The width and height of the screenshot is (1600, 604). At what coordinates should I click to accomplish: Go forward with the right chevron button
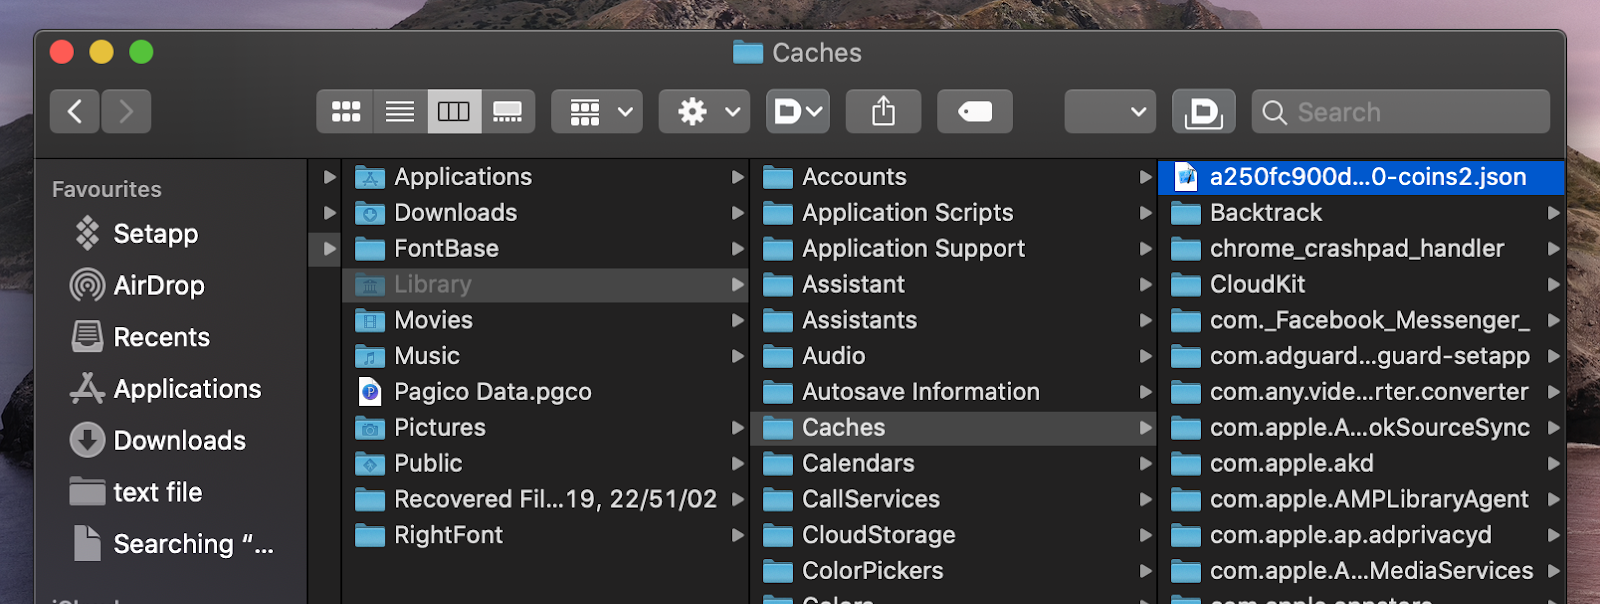pos(126,111)
